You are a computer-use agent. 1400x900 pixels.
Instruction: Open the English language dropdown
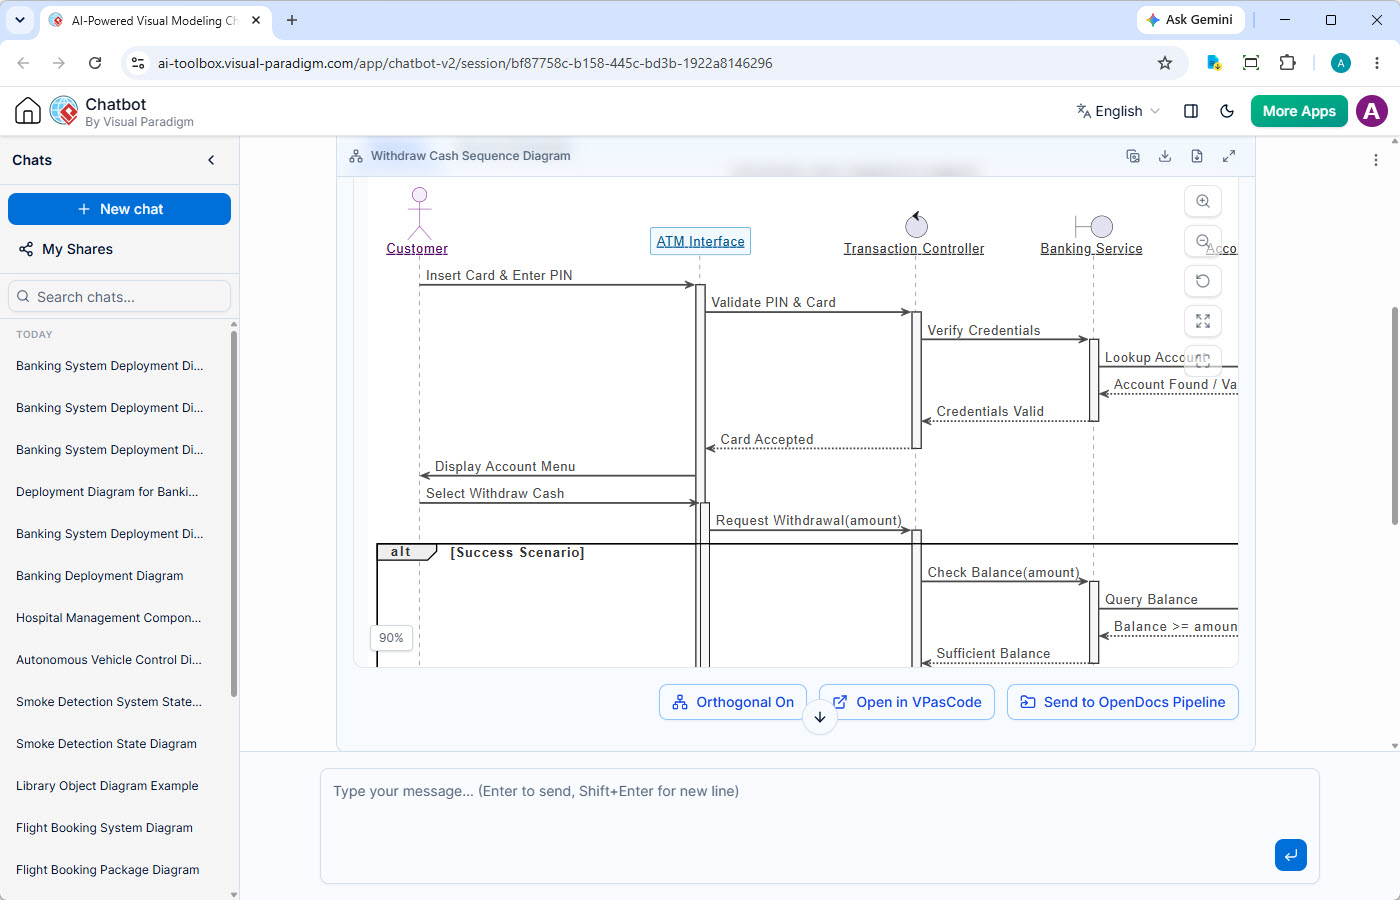1118,111
